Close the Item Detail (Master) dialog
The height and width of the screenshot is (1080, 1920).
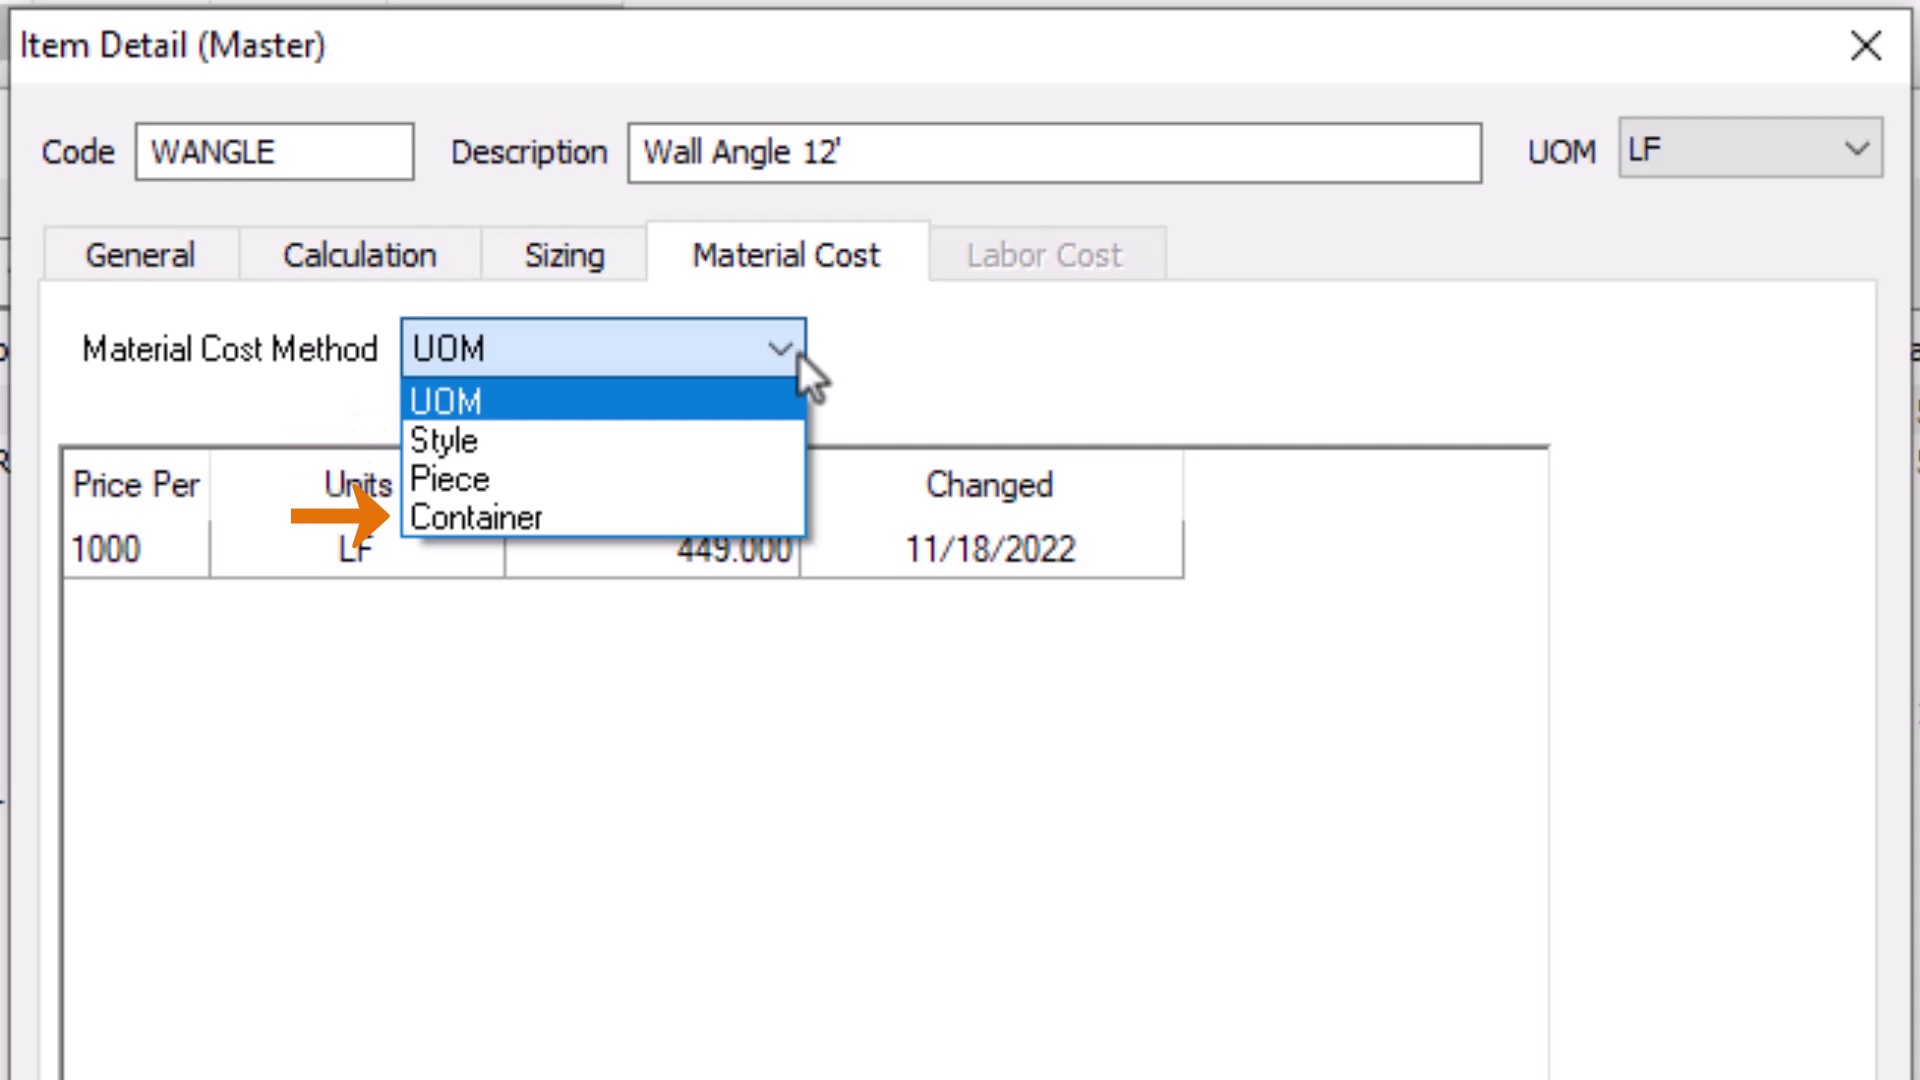1865,46
